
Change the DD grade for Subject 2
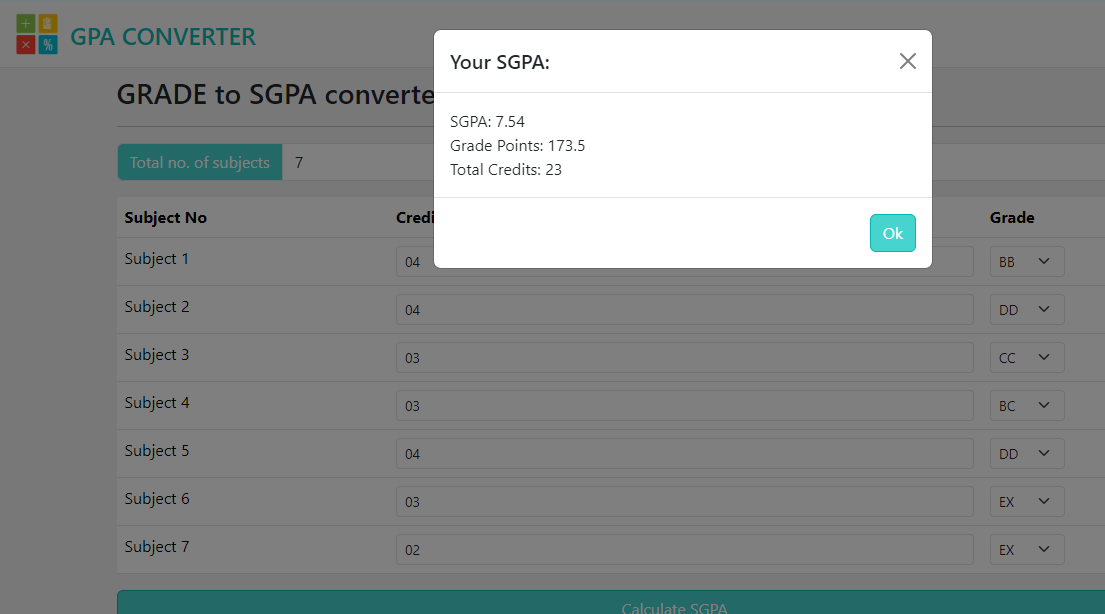tap(1027, 309)
